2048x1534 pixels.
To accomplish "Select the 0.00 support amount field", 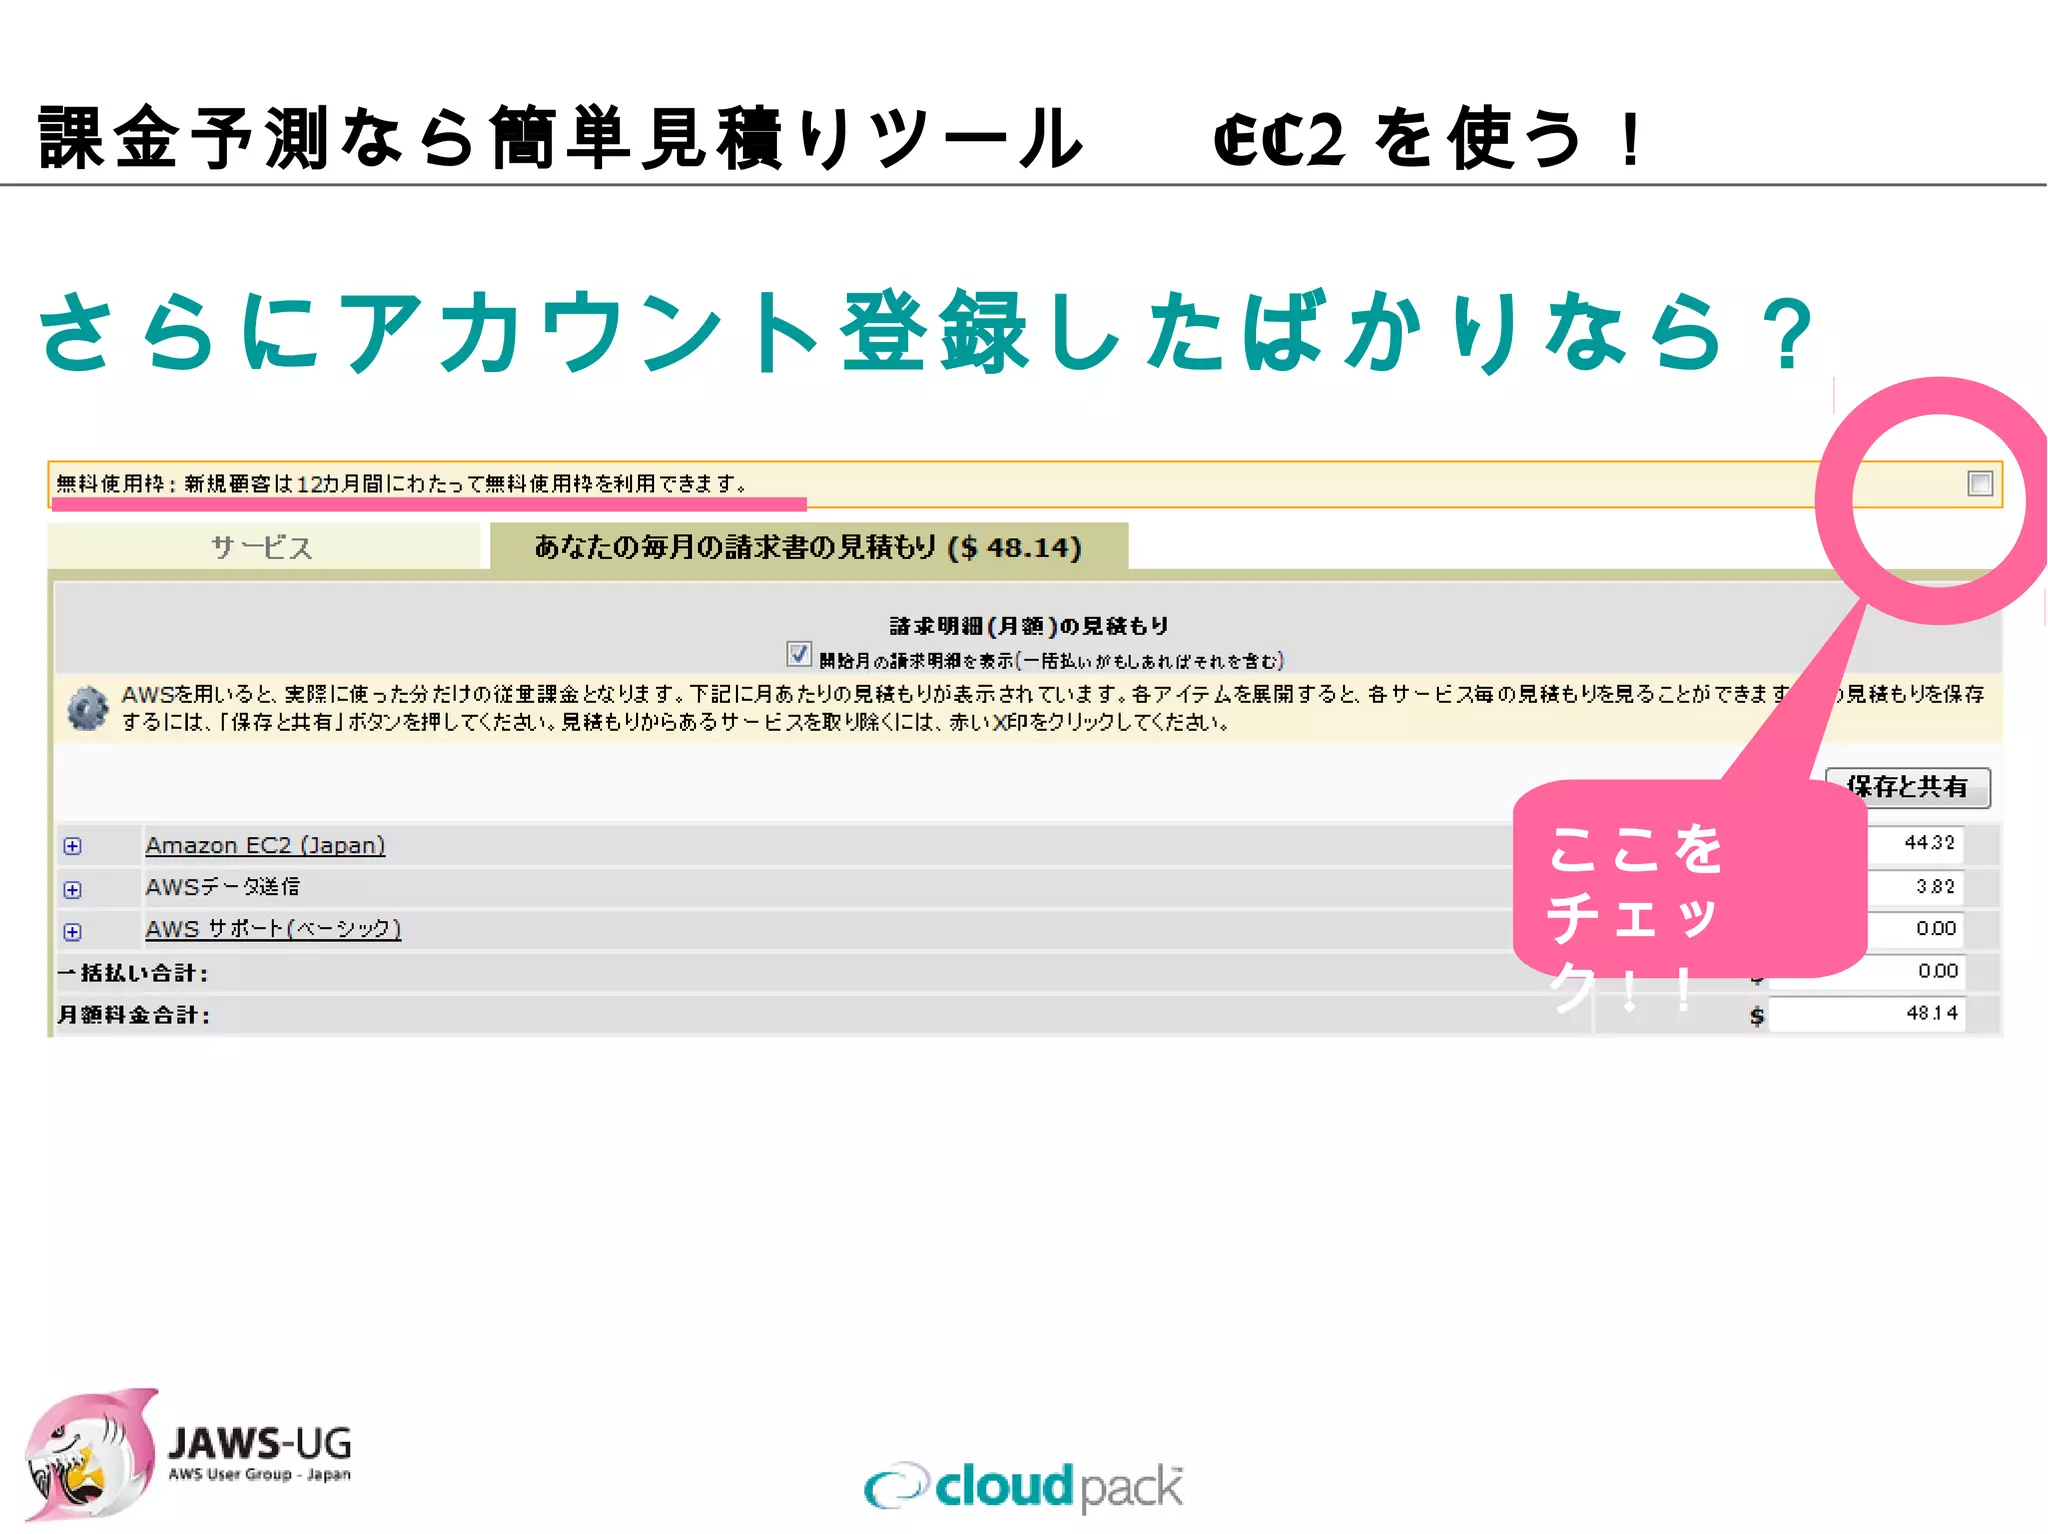I will coord(1915,929).
